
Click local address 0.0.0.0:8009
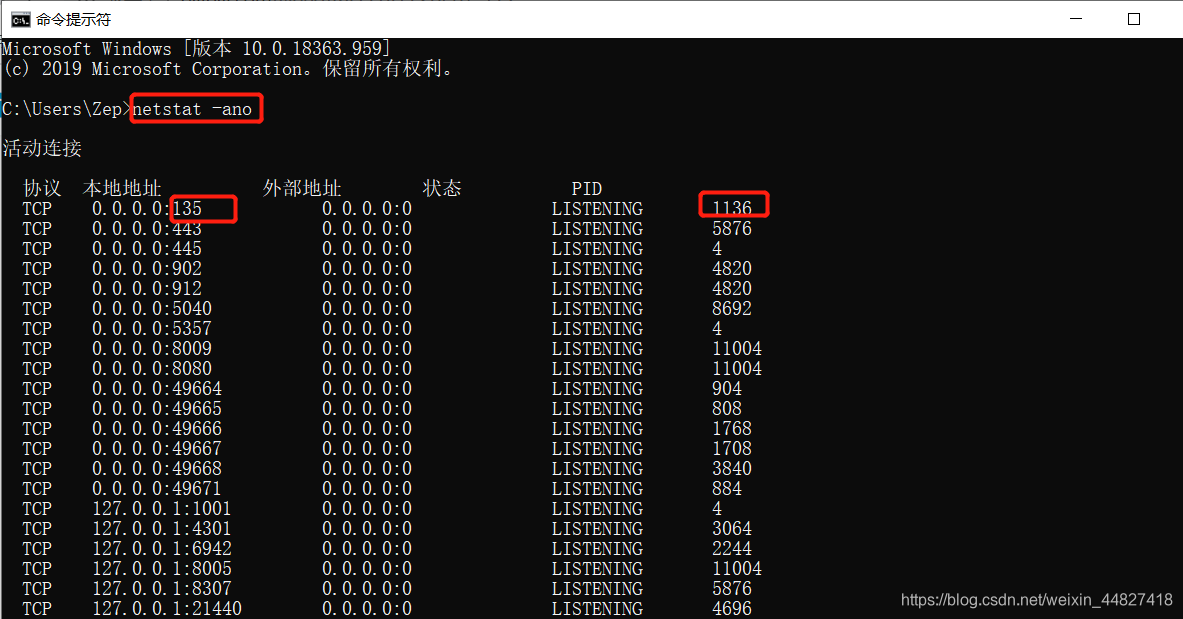point(152,349)
